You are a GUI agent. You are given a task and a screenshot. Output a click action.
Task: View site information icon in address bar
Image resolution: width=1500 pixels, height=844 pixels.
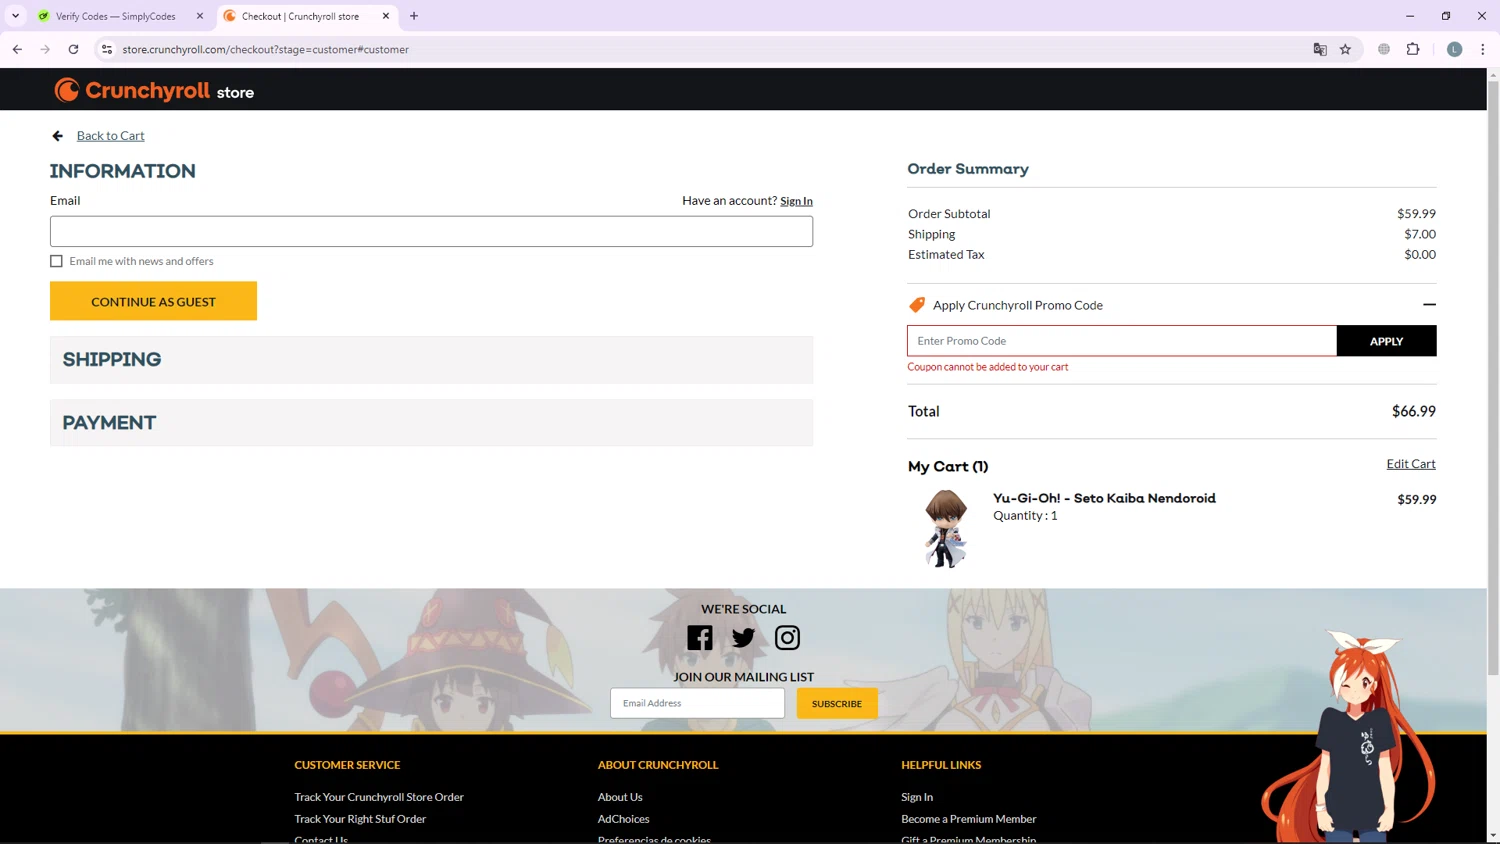[x=107, y=49]
